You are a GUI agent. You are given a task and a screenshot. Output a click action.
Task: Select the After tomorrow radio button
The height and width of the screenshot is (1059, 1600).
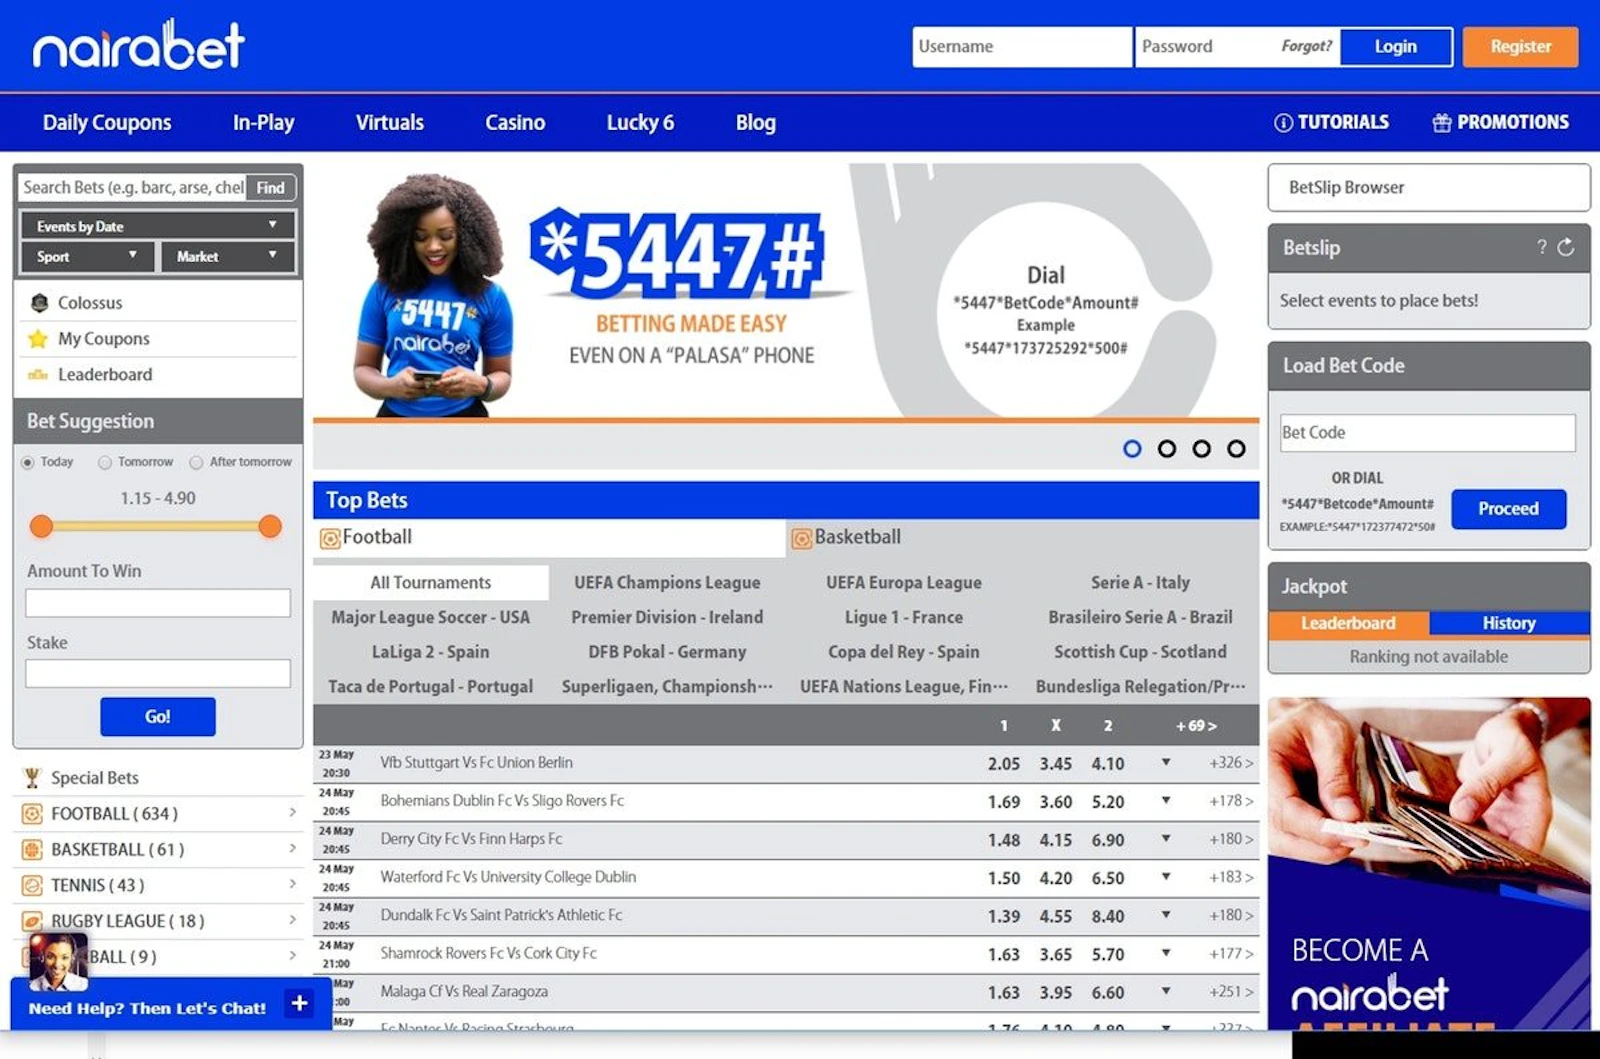196,462
